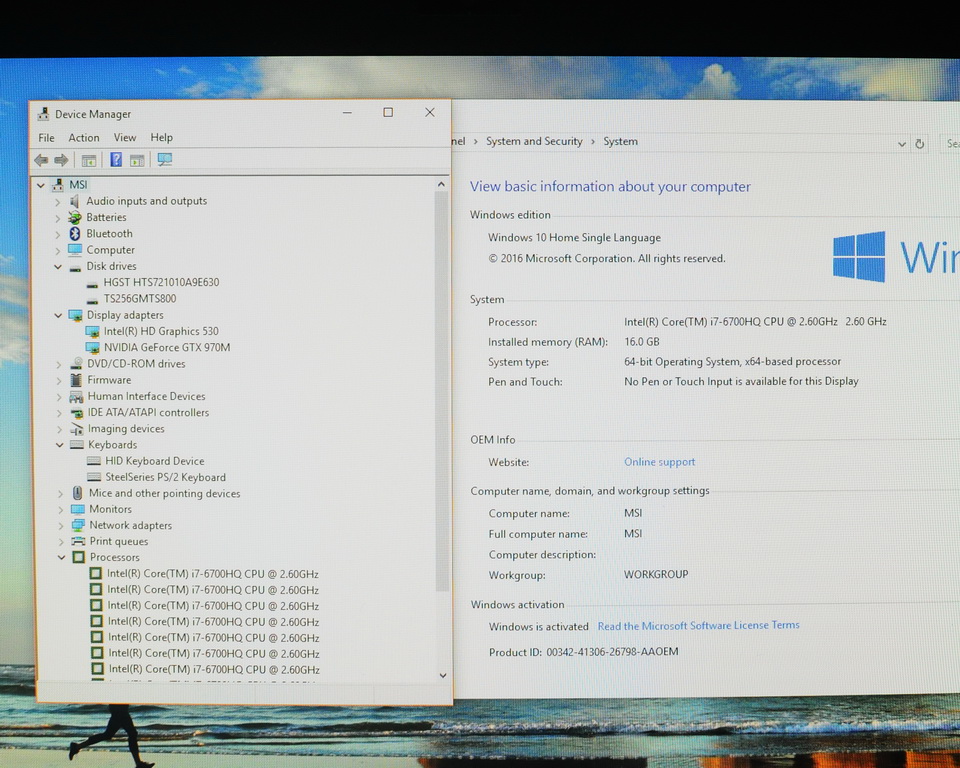Open the Action menu
Image resolution: width=960 pixels, height=768 pixels.
(x=84, y=138)
